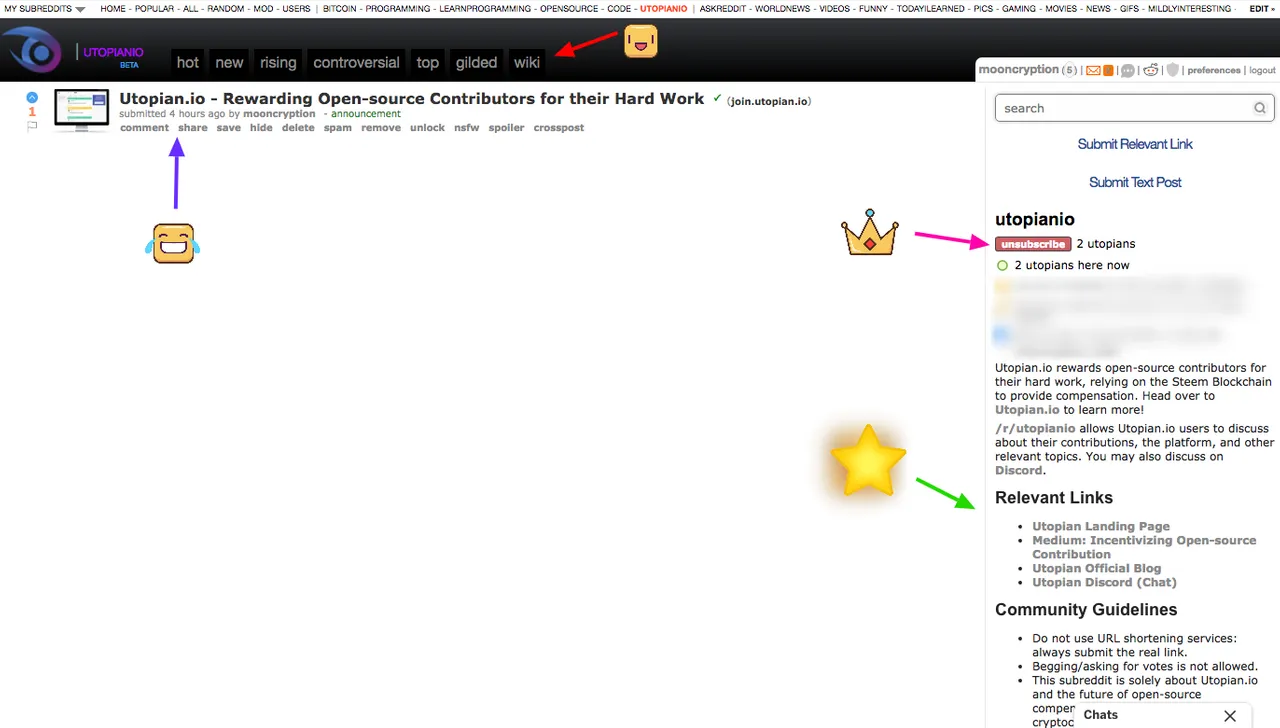Open the Utopian Official Blog link
The height and width of the screenshot is (728, 1280).
pos(1097,568)
